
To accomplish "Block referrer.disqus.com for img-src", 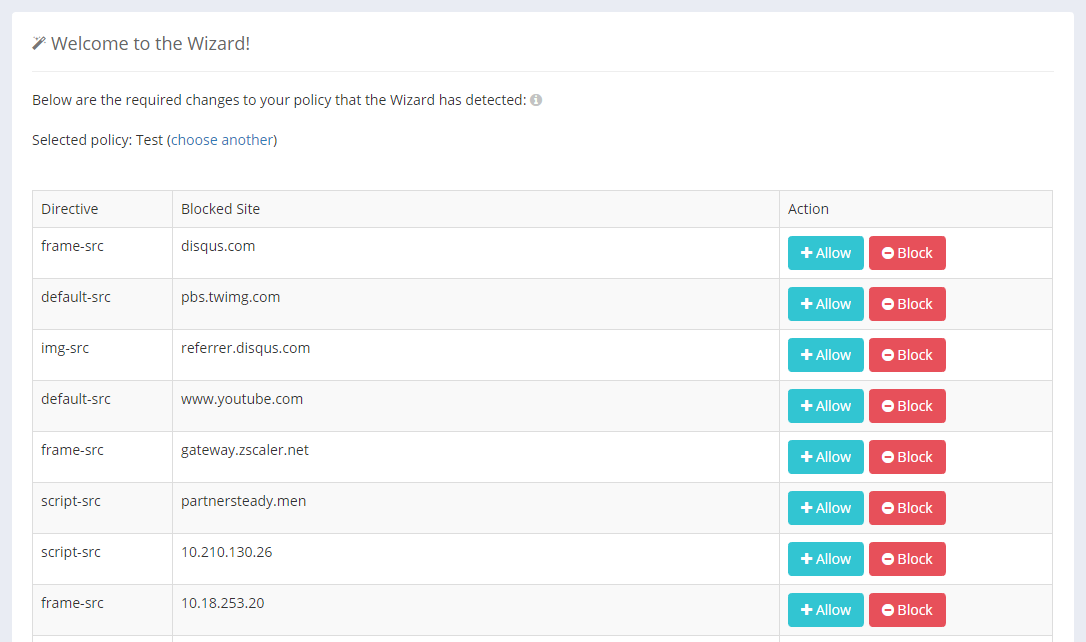I will point(907,355).
